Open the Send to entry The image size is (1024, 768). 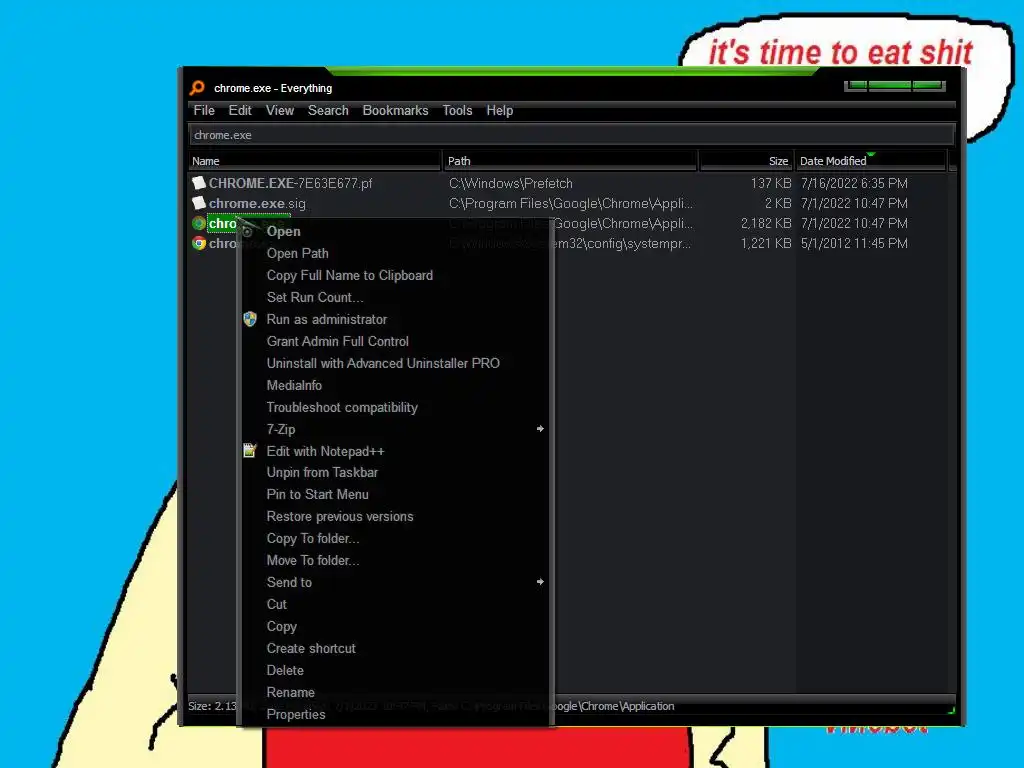289,583
